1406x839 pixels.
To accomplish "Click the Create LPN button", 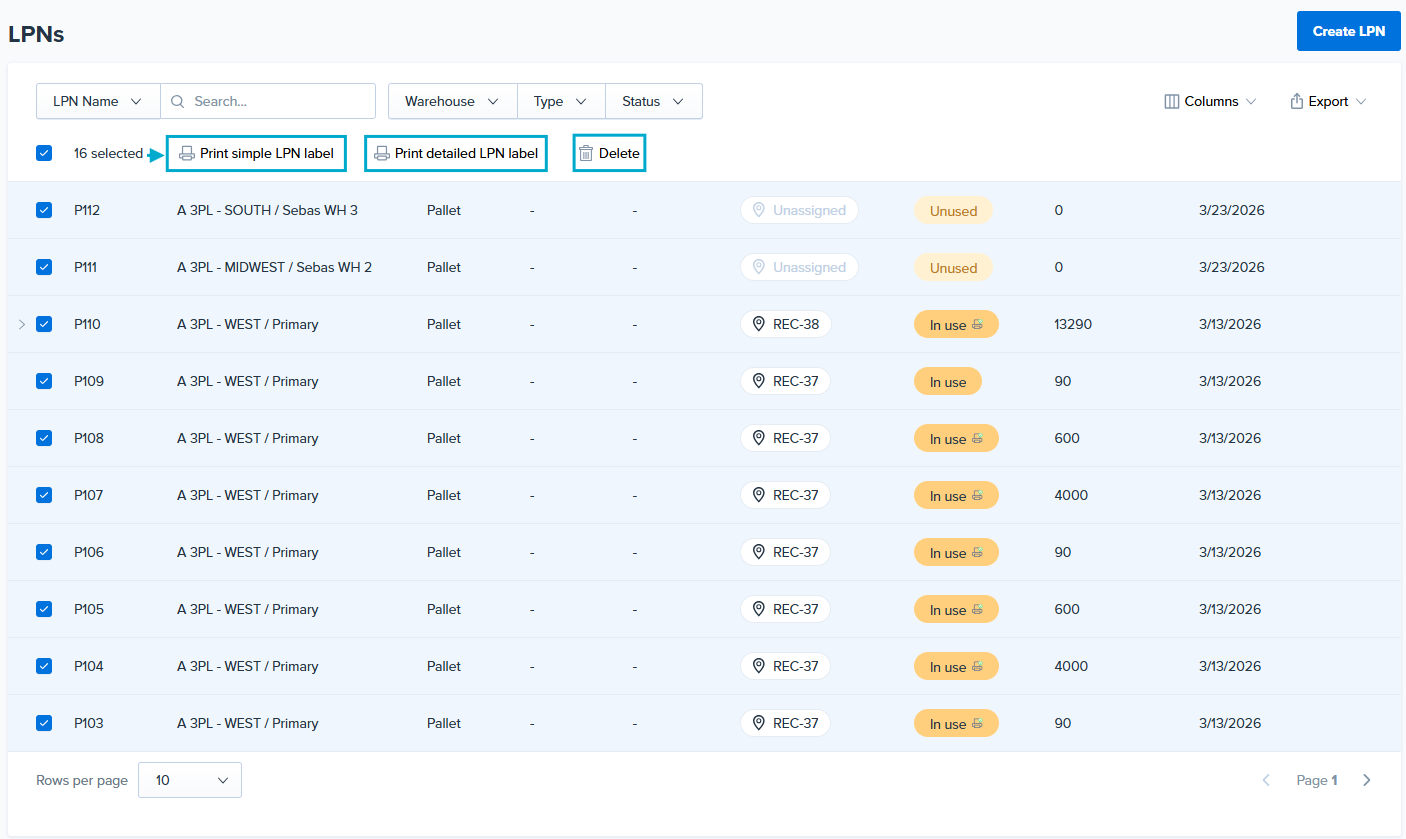I will coord(1348,31).
